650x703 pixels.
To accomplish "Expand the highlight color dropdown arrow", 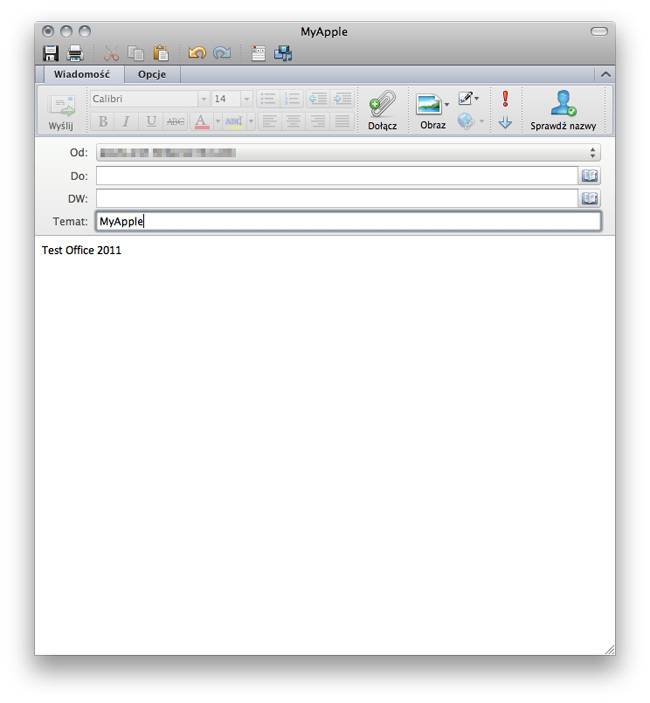I will pyautogui.click(x=251, y=121).
